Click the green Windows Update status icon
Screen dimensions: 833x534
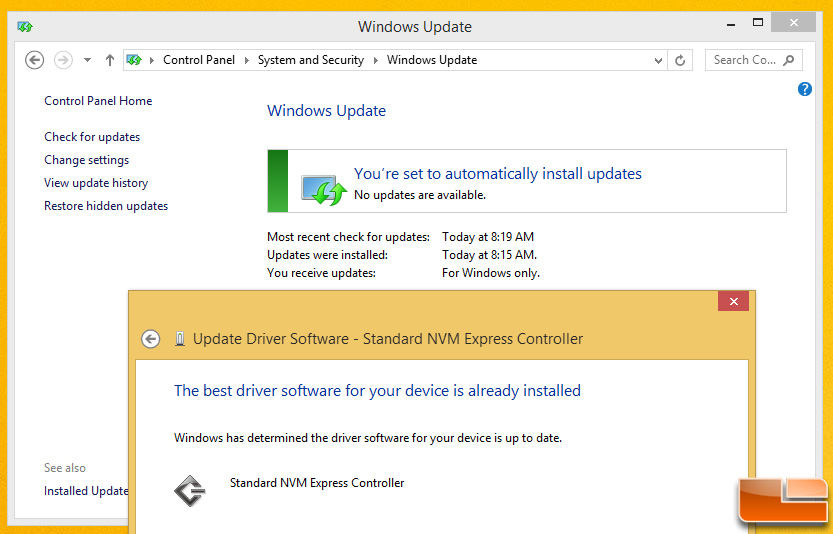pyautogui.click(x=322, y=187)
